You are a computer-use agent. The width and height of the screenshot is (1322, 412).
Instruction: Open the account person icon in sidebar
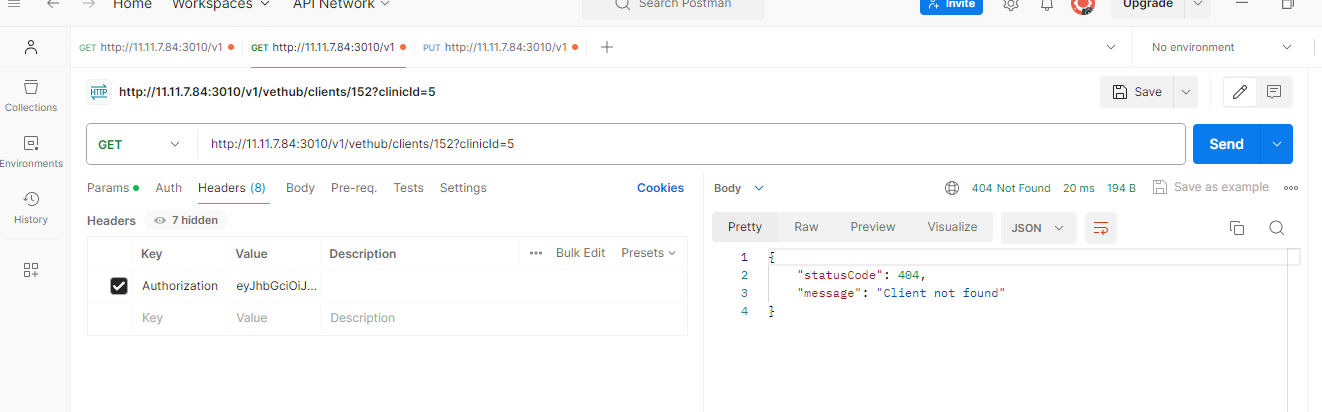point(31,47)
